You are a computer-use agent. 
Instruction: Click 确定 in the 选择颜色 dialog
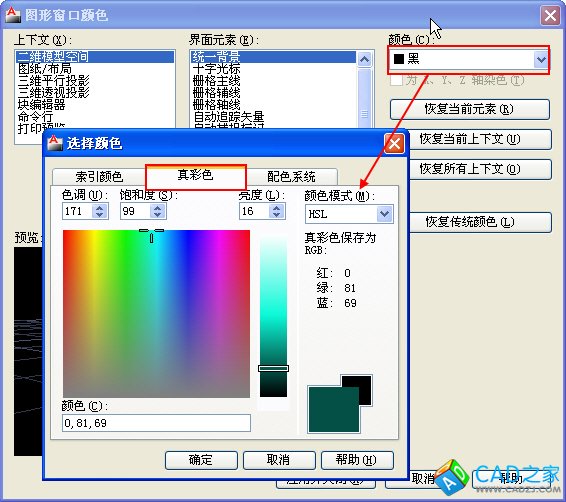(x=201, y=460)
